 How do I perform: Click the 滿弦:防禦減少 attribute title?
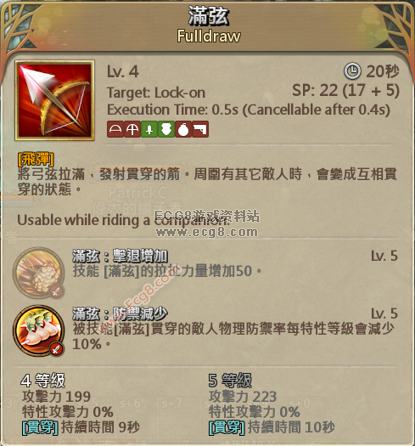tap(120, 314)
